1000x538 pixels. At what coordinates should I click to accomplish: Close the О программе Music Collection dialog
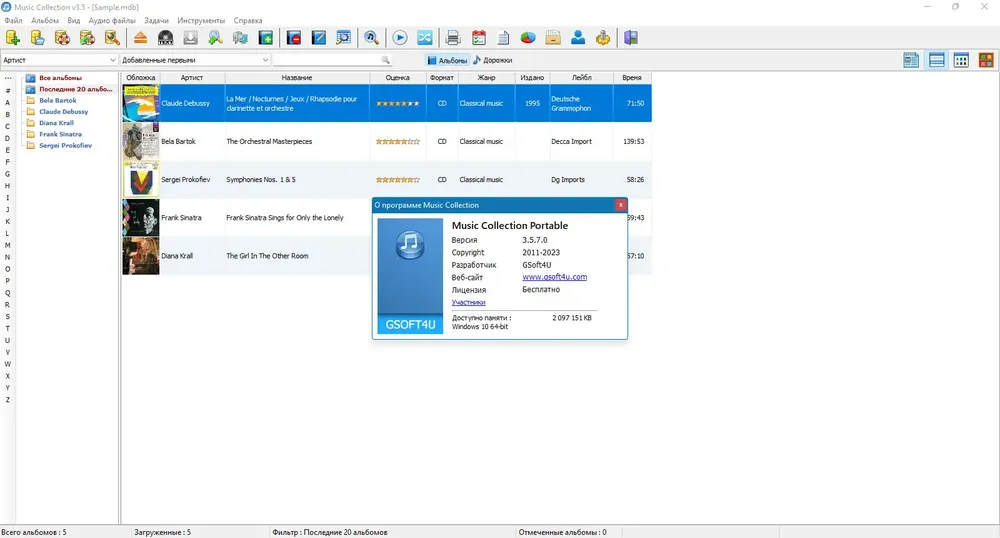click(x=620, y=205)
